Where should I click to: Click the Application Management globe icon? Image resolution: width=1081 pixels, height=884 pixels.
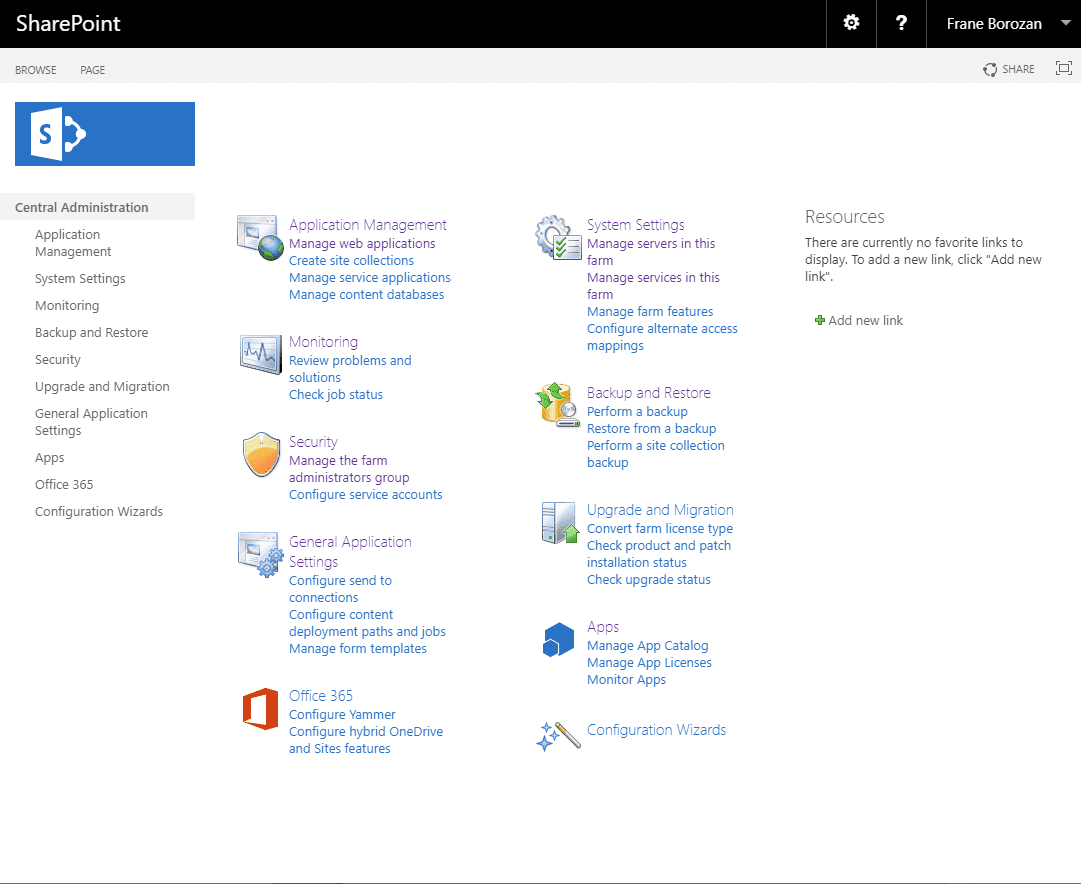click(x=260, y=237)
